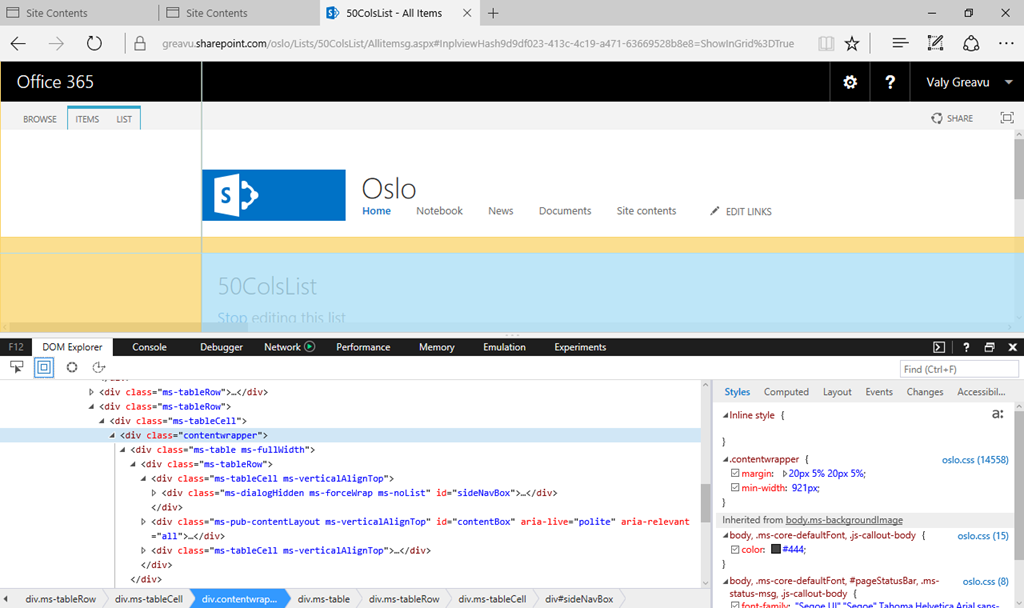Click the #444 color swatch

pyautogui.click(x=776, y=549)
